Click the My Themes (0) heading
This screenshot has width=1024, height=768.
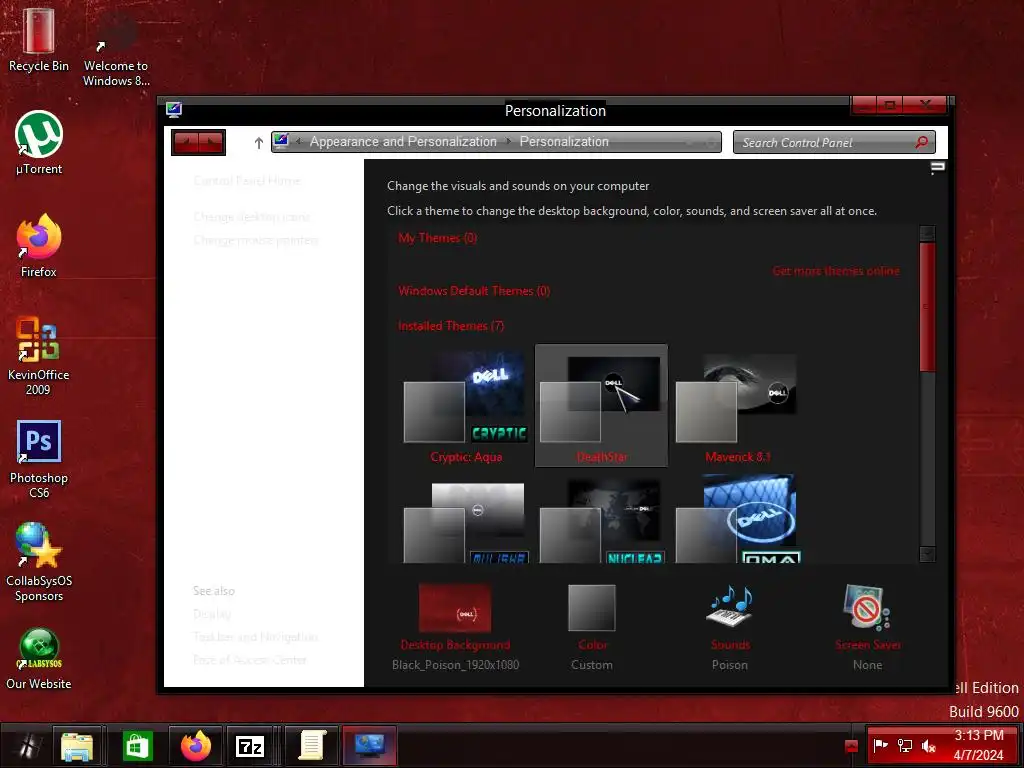point(438,238)
